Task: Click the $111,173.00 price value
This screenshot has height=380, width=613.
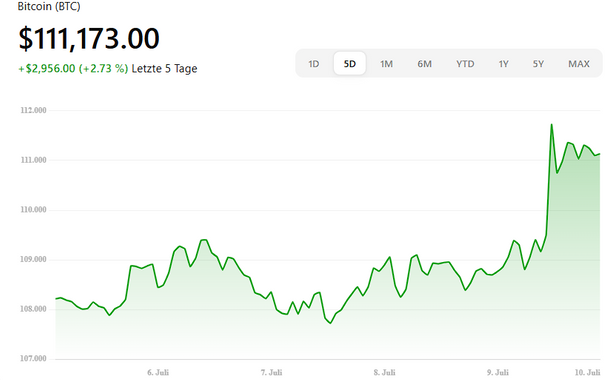Action: tap(89, 38)
